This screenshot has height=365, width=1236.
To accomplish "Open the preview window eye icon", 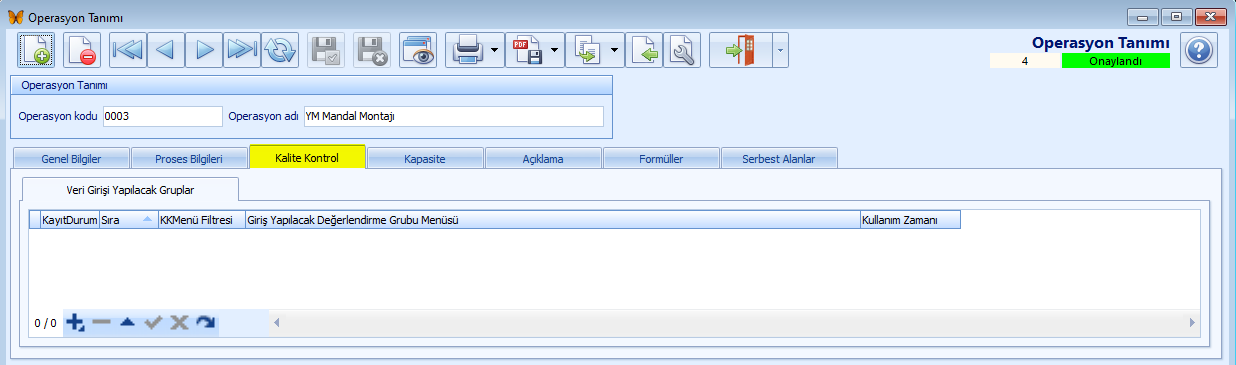I will coord(418,50).
